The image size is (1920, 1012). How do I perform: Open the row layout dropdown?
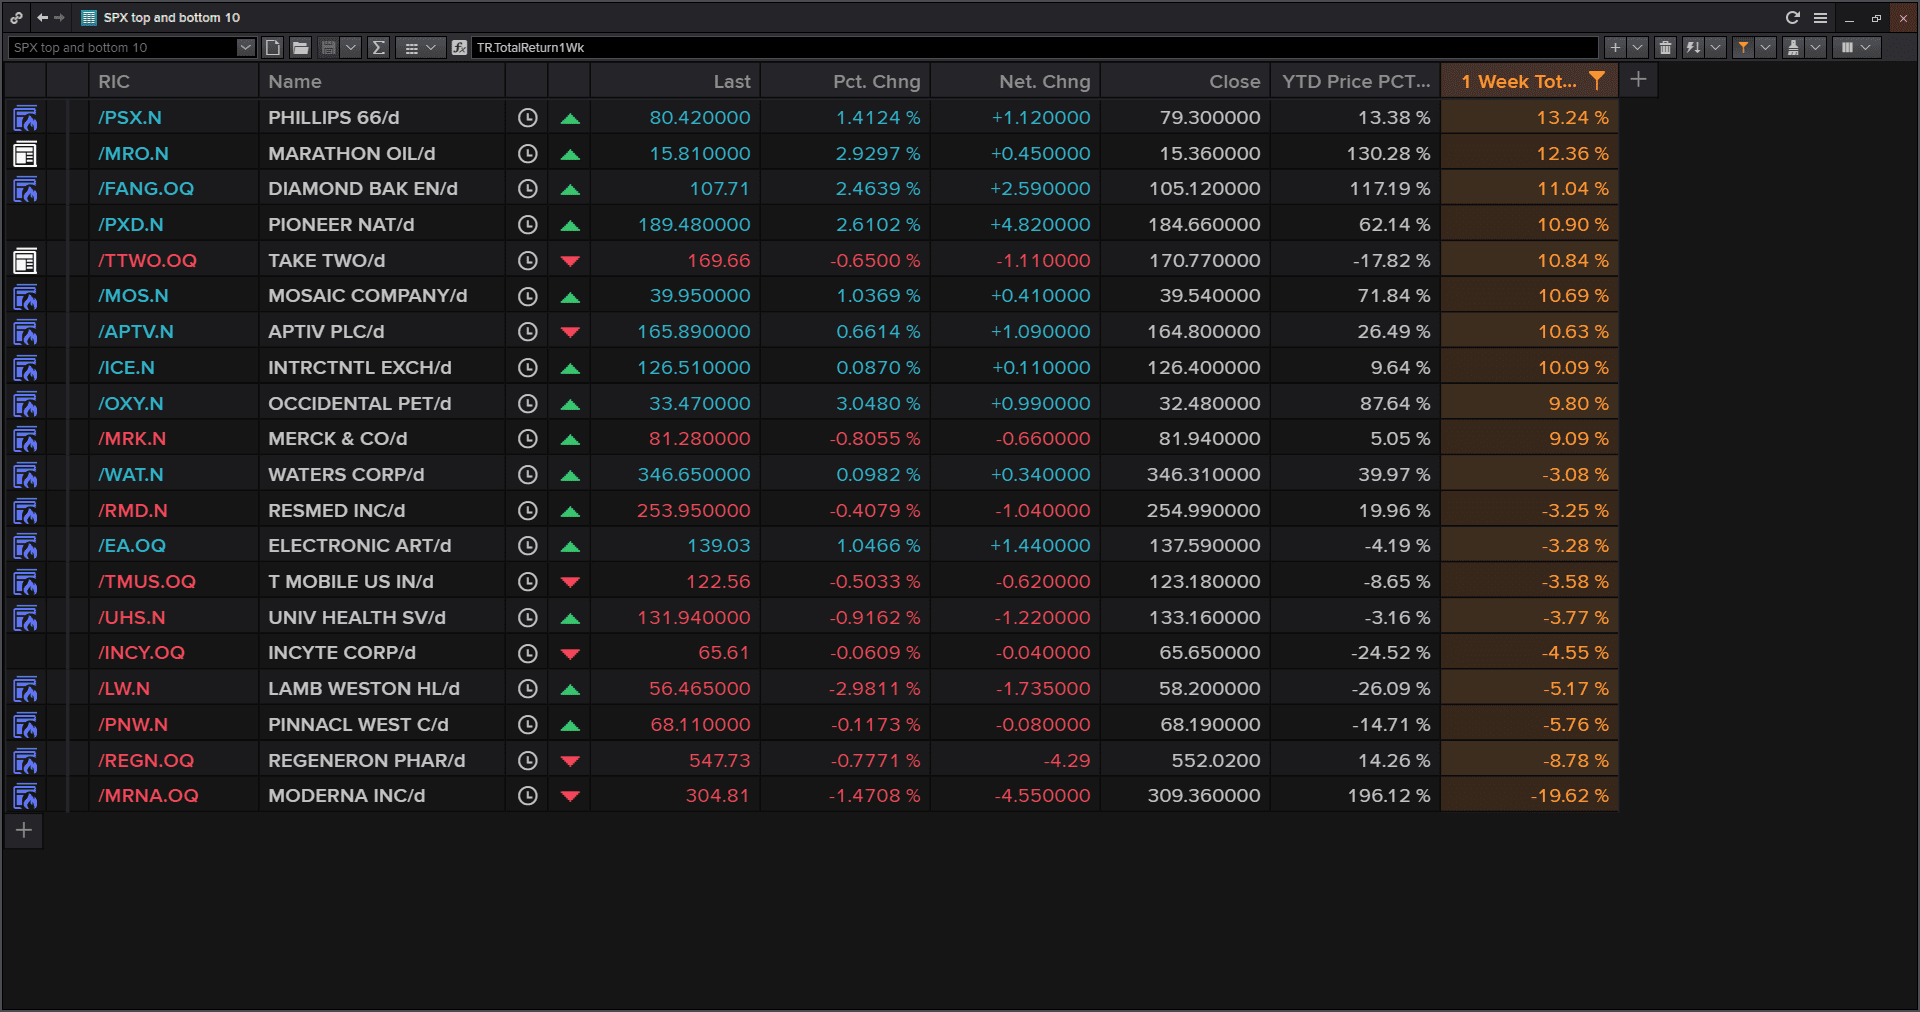(x=420, y=47)
